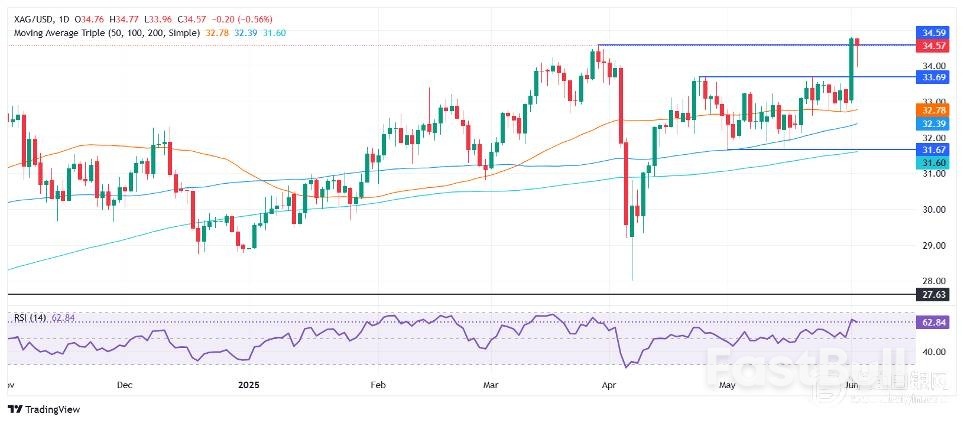Viewport: 964px width, 424px height.
Task: Click the TradingView logo icon
Action: [14, 408]
